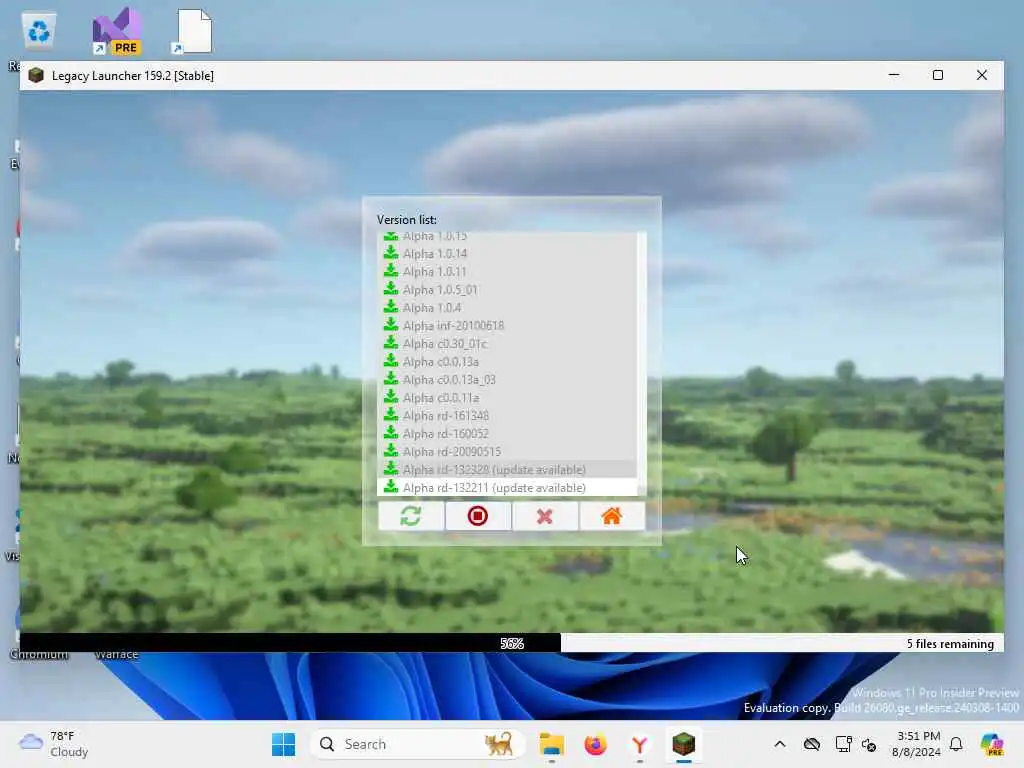Screen dimensions: 1024x768
Task: Select Alpha c0.0.13a version entry
Action: pyautogui.click(x=507, y=362)
